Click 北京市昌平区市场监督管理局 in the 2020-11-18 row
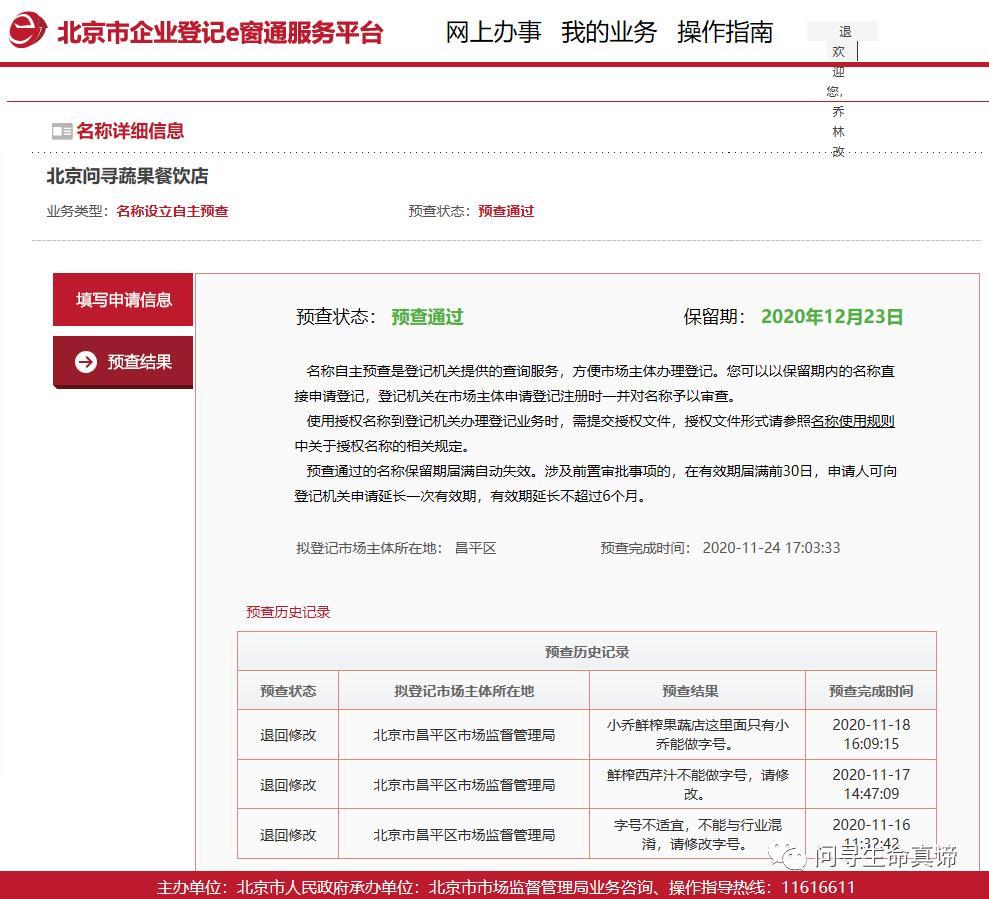Screen dimensions: 989x899 point(464,735)
